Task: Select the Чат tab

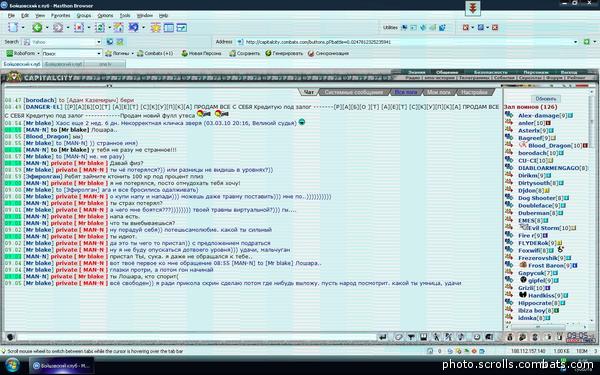Action: pyautogui.click(x=308, y=92)
